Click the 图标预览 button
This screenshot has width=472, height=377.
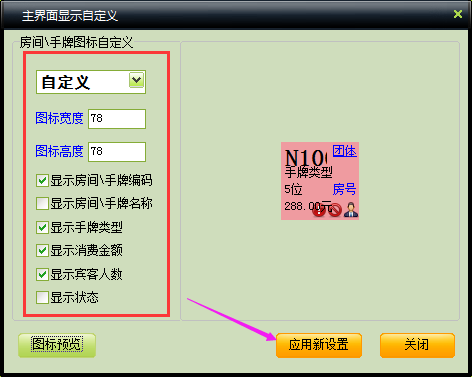pyautogui.click(x=57, y=345)
